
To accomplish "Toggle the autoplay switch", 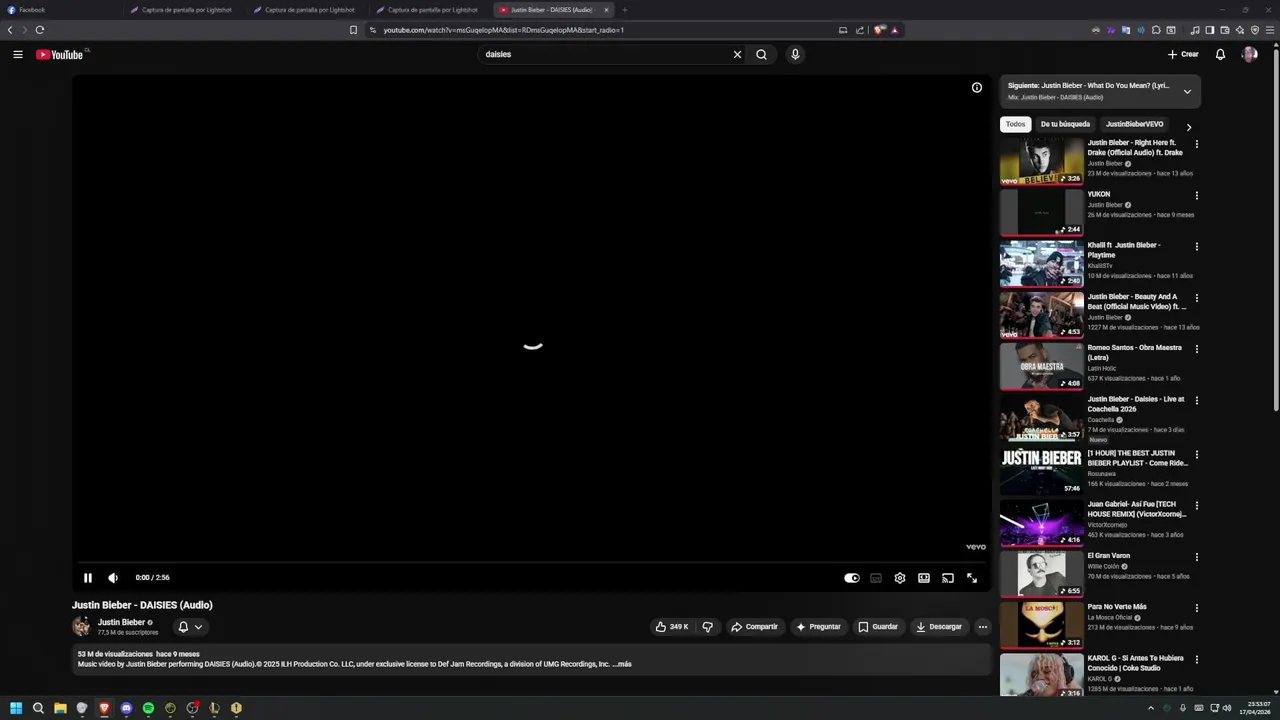I will tap(852, 578).
